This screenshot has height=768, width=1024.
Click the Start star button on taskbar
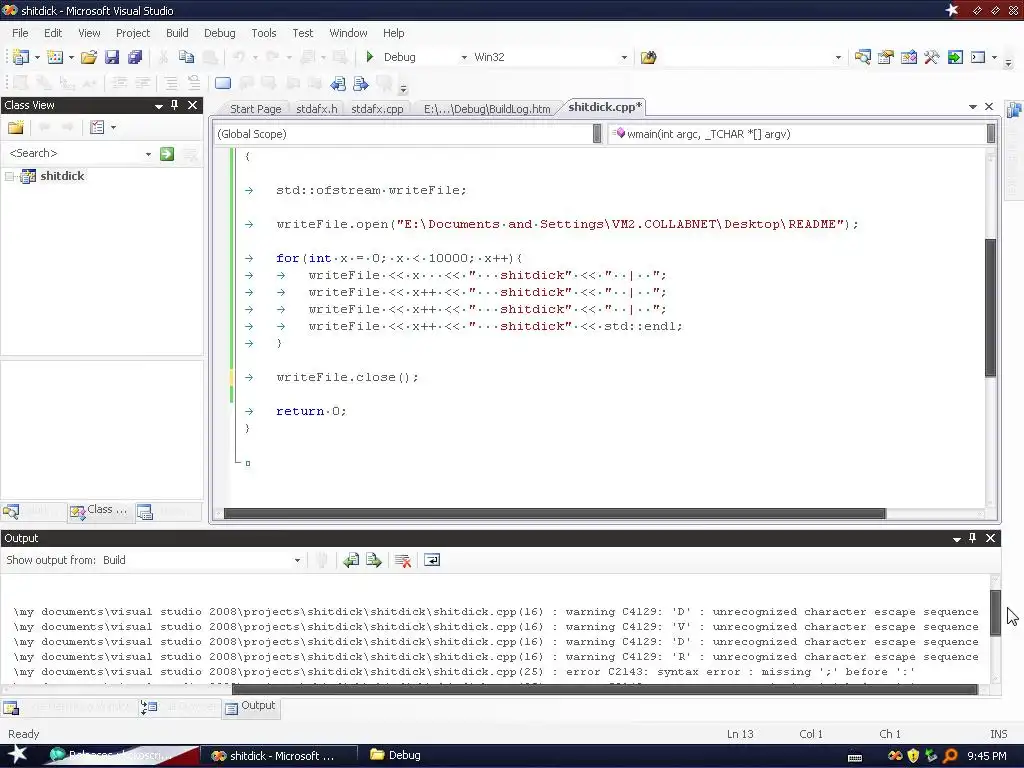click(18, 754)
